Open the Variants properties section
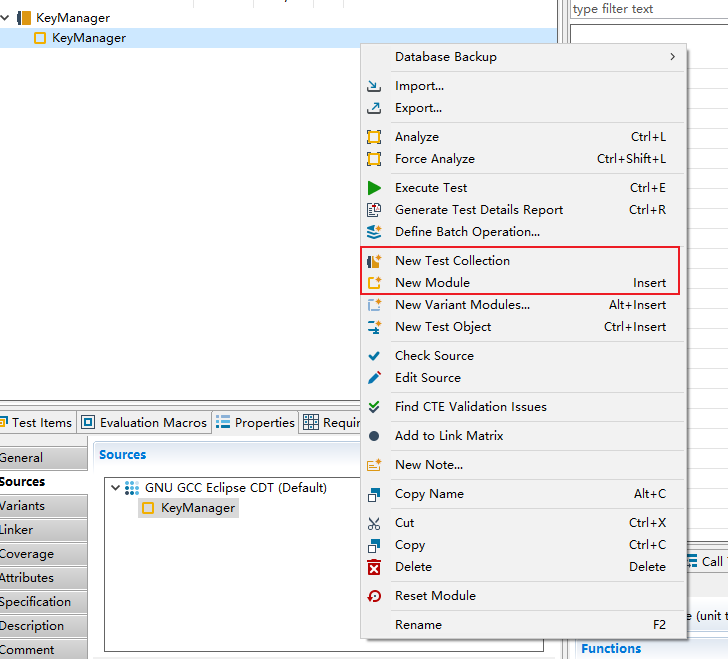This screenshot has width=728, height=659. [x=44, y=506]
